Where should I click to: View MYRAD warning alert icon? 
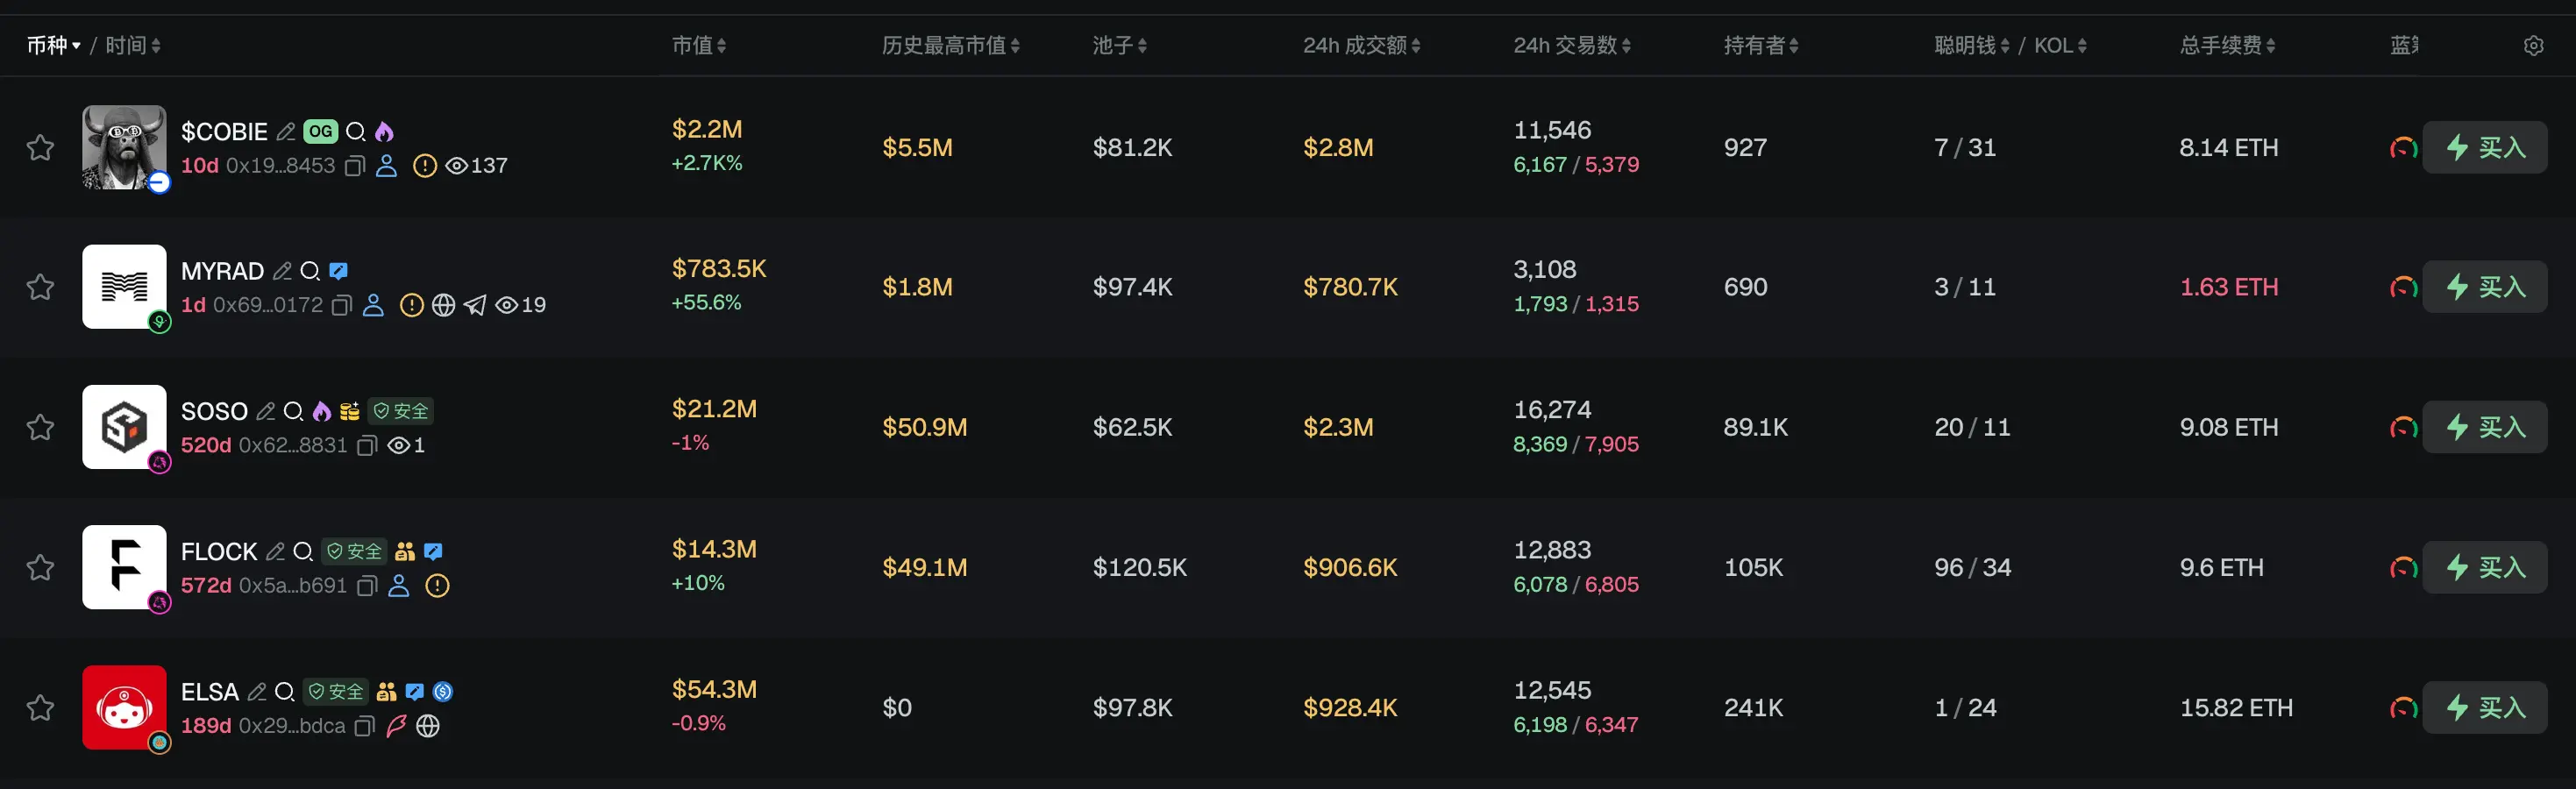pos(412,305)
